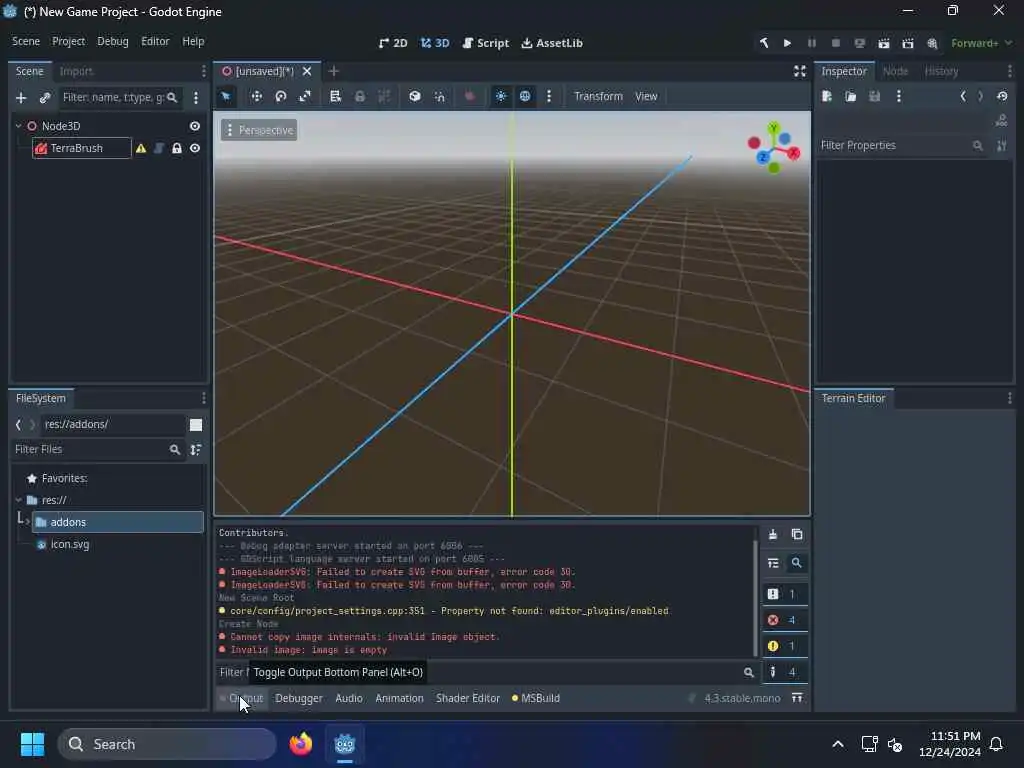Instantiate a child scene link icon
Image resolution: width=1024 pixels, height=768 pixels.
44,97
